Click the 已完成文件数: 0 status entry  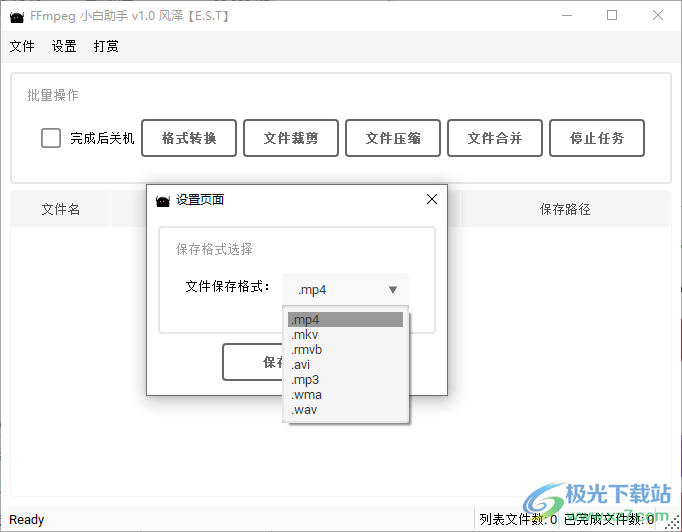pos(608,519)
